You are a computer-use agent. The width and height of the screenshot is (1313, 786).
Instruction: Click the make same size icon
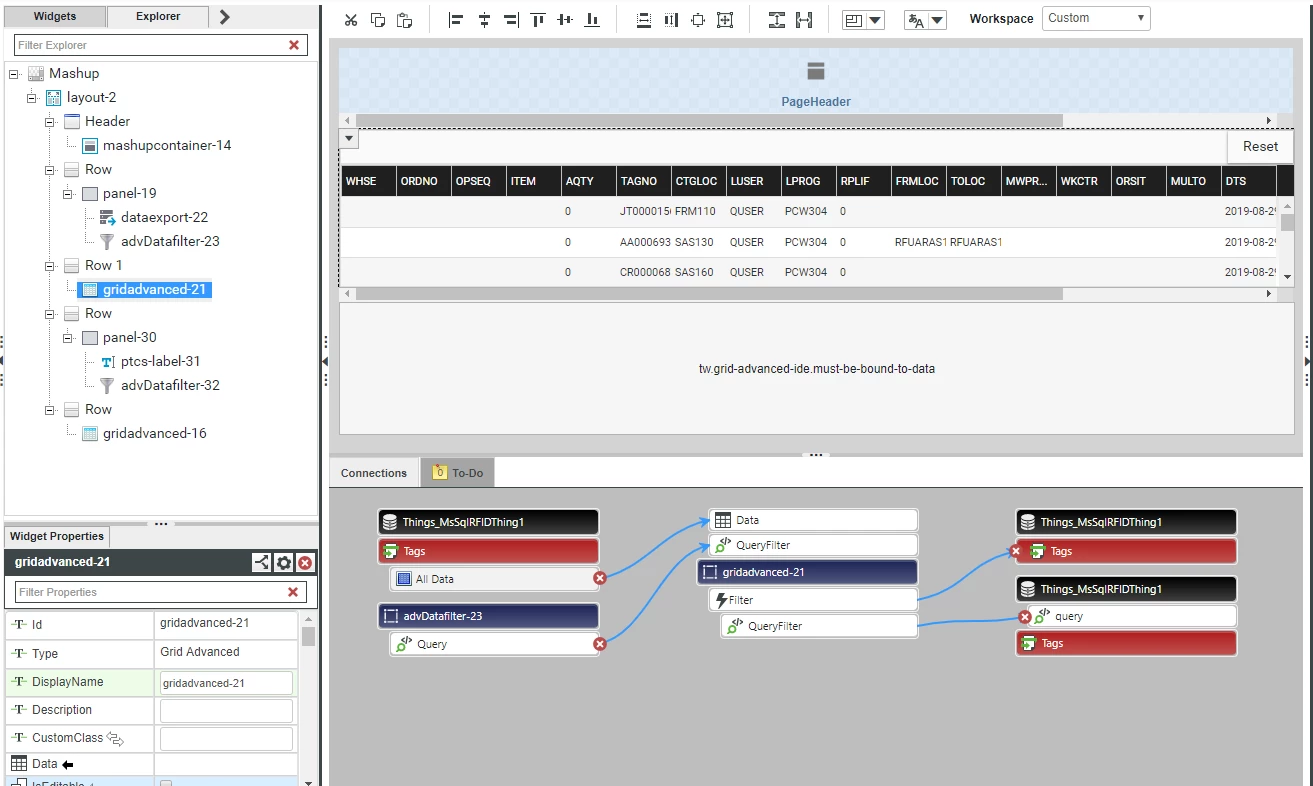(698, 20)
